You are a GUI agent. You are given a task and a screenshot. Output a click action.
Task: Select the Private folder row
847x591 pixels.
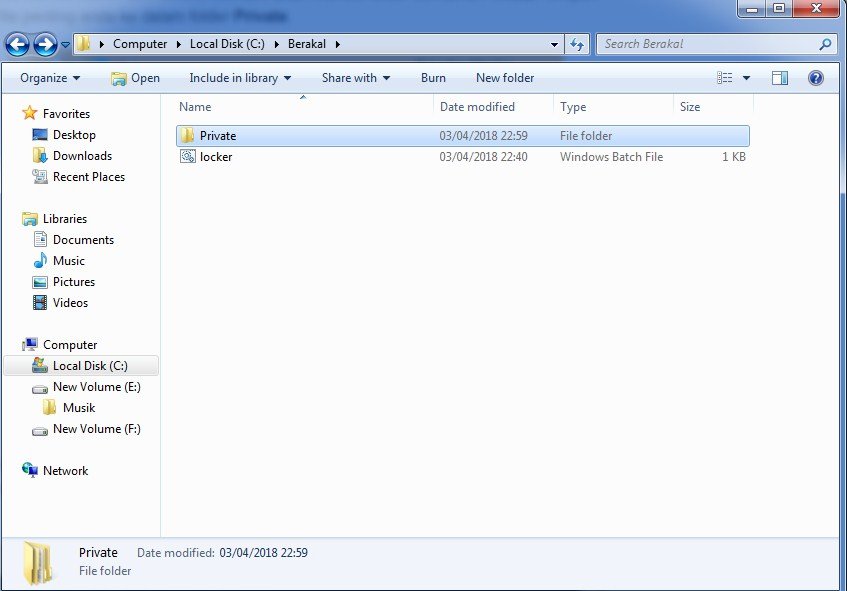[x=462, y=136]
